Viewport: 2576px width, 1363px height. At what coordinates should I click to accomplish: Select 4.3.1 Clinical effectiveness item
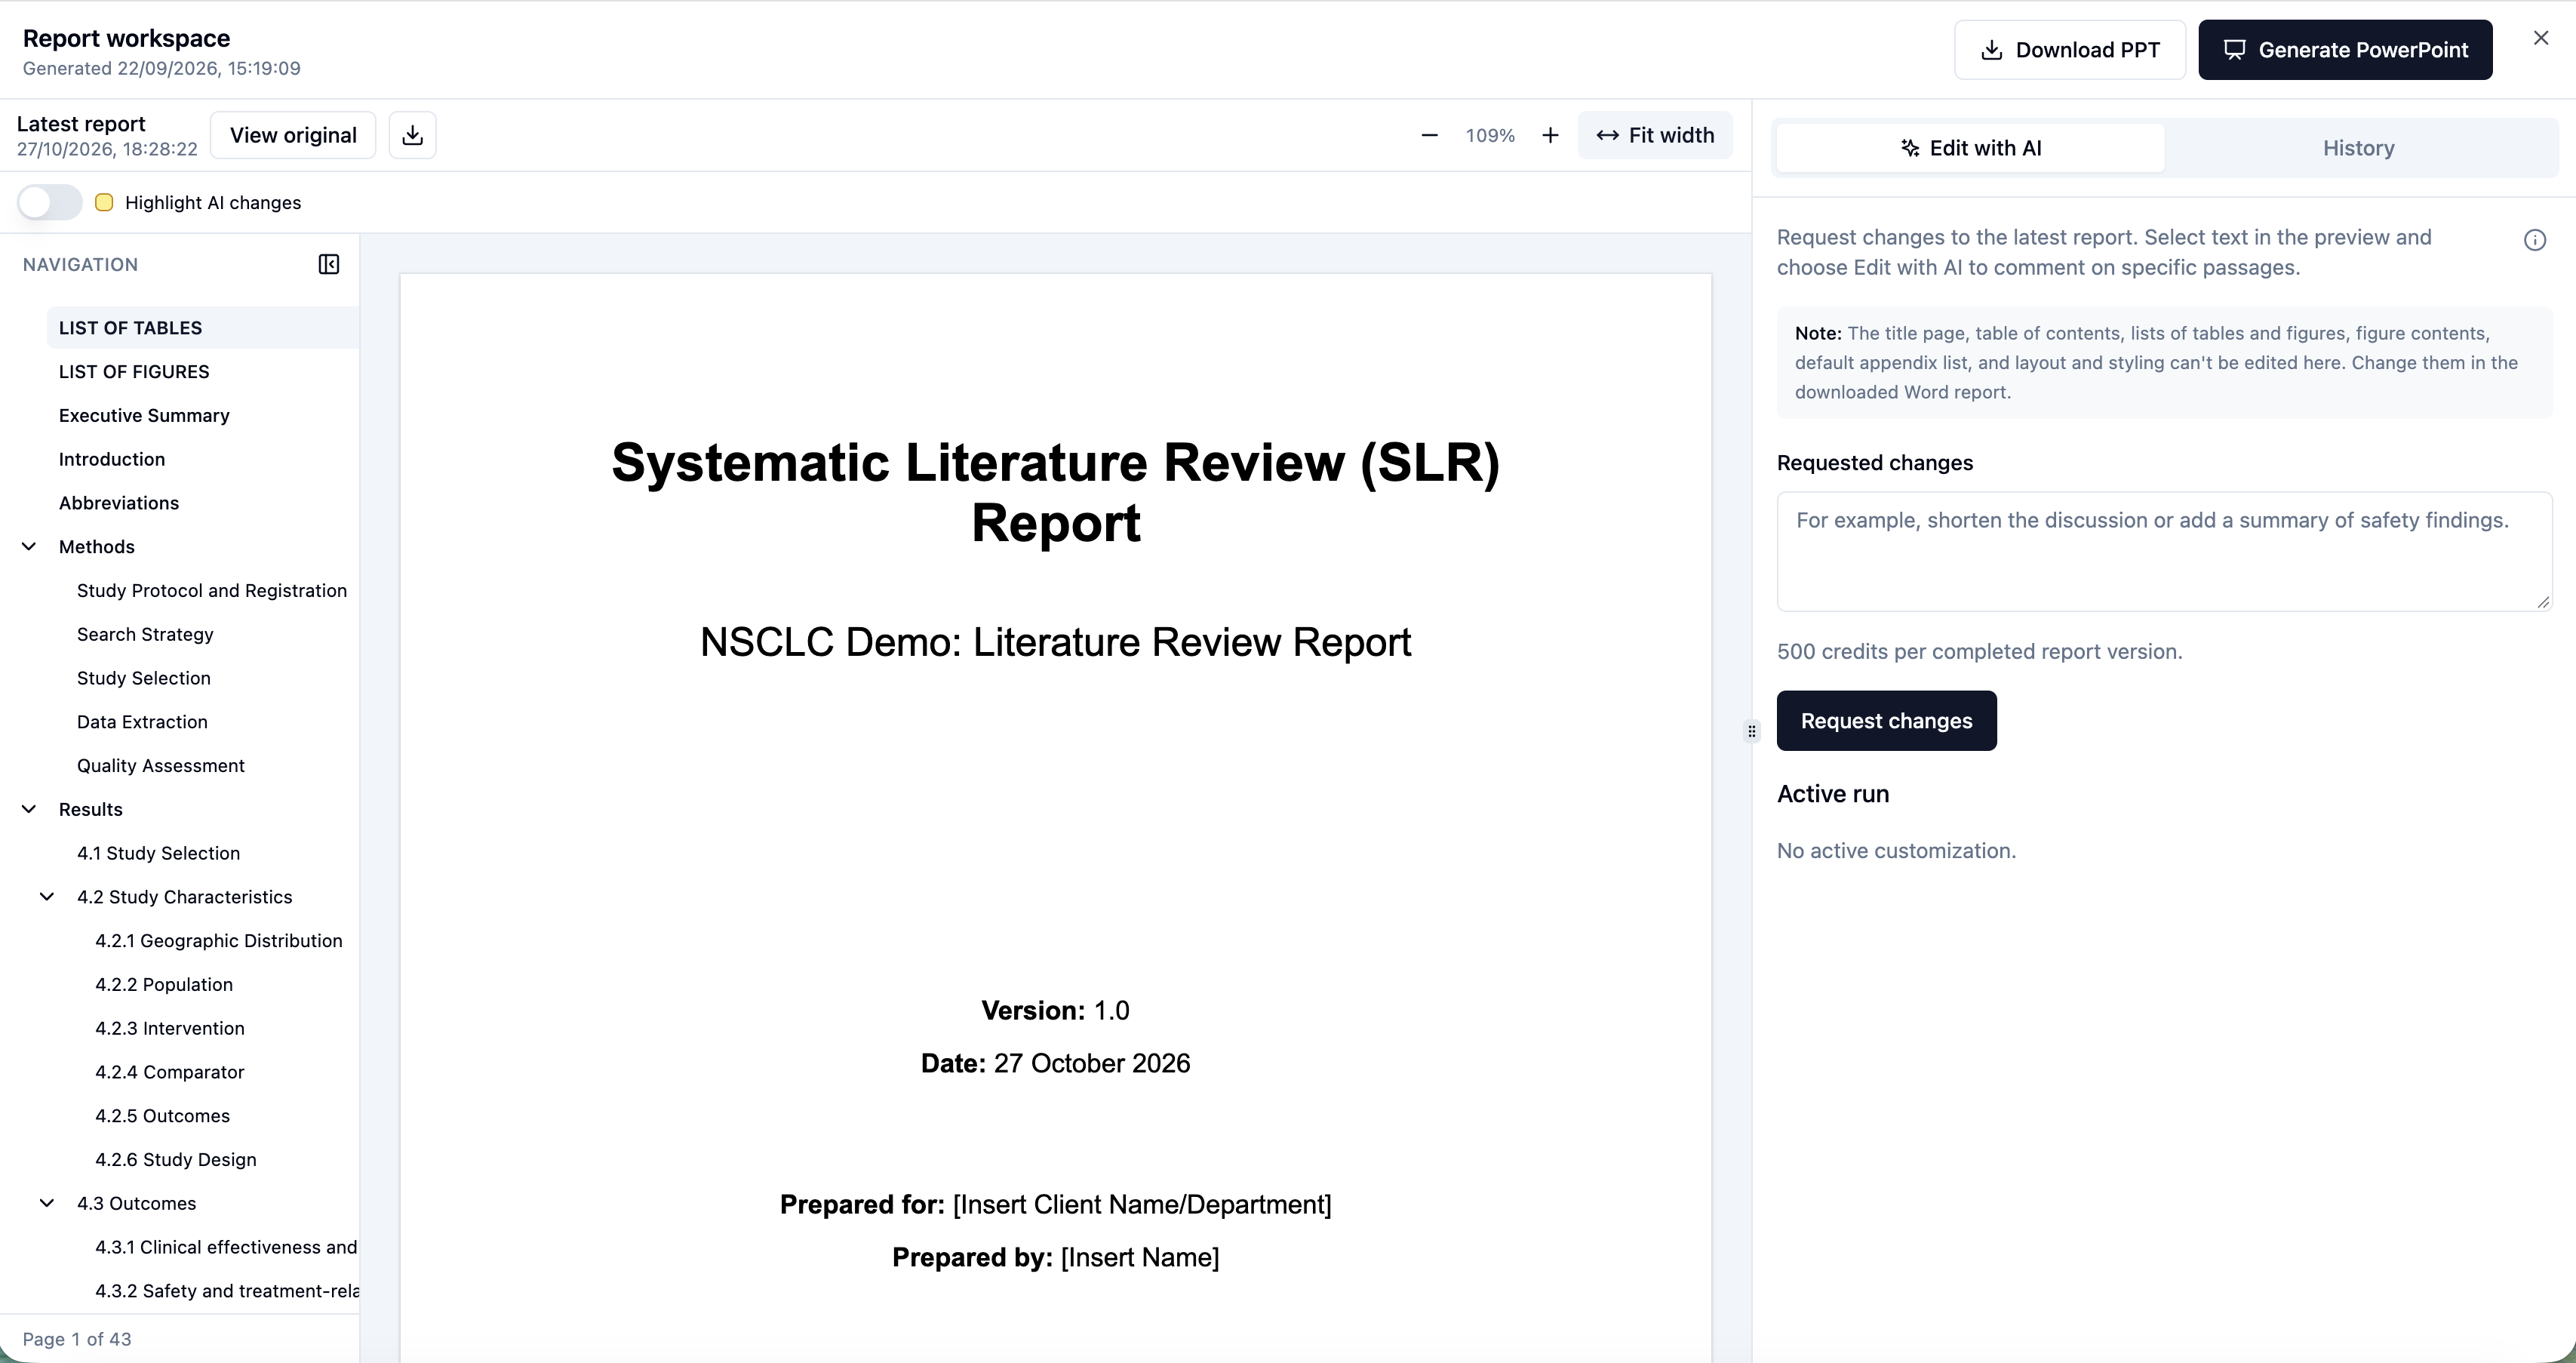tap(221, 1247)
